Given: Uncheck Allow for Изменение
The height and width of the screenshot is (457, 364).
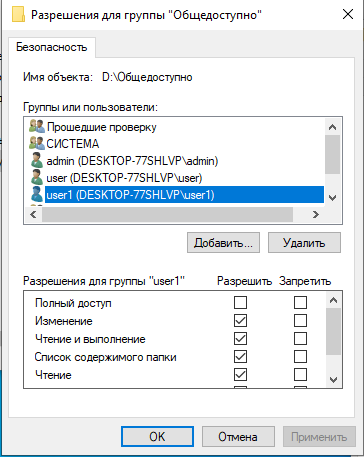Looking at the screenshot, I should pyautogui.click(x=240, y=321).
